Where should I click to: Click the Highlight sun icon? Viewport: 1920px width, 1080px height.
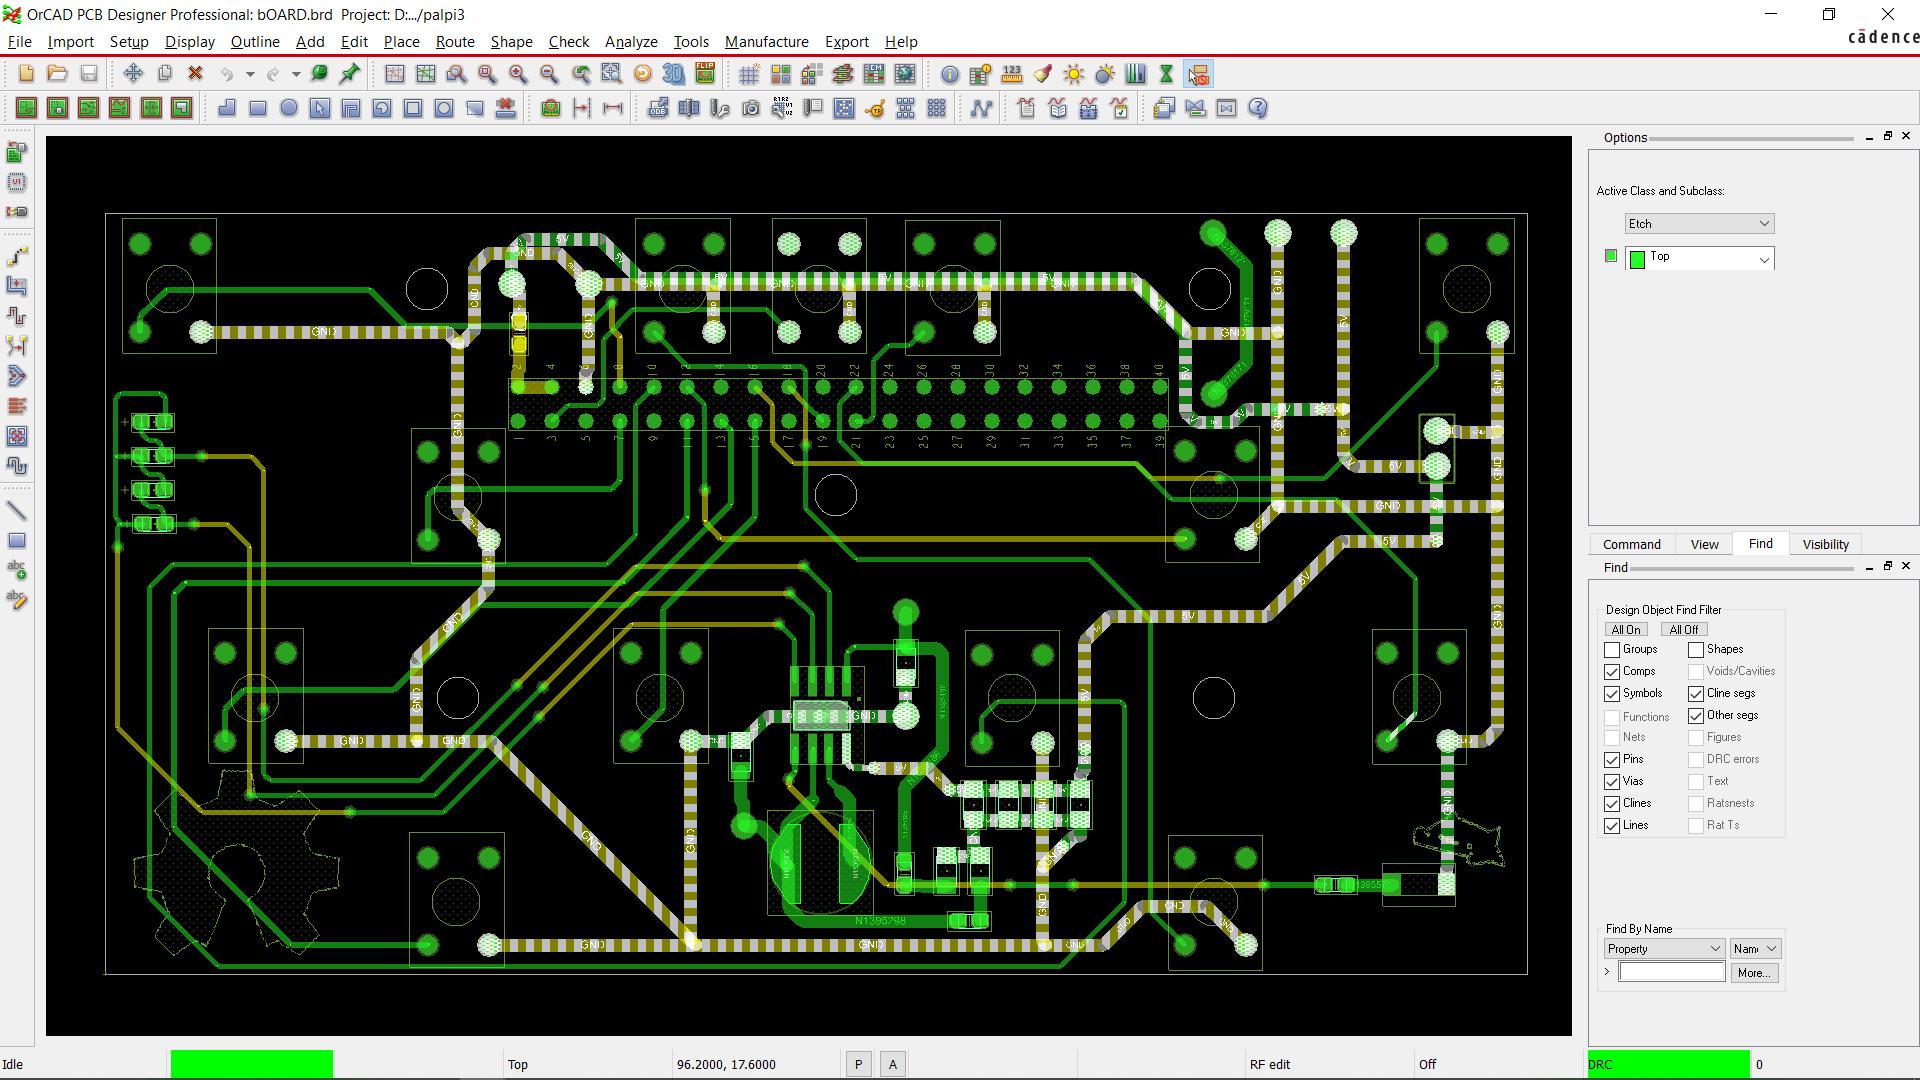pyautogui.click(x=1074, y=74)
